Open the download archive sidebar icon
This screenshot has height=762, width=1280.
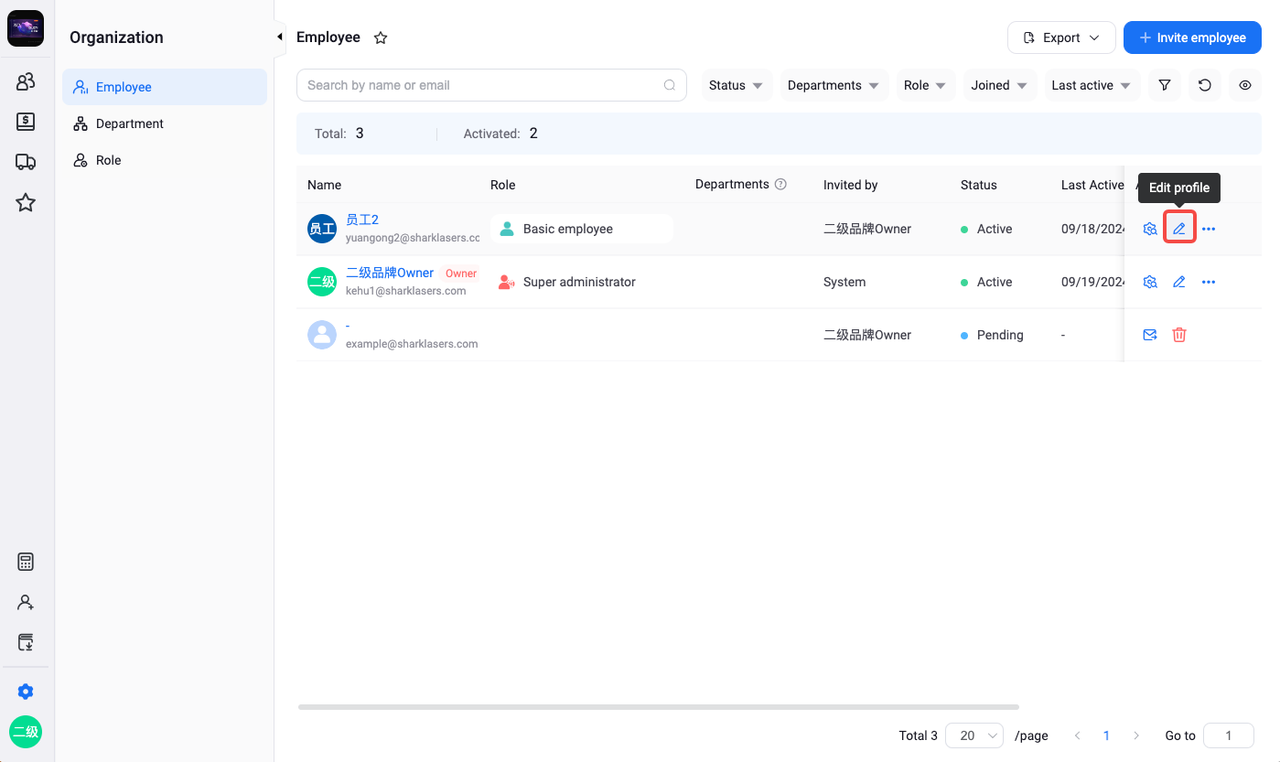pos(26,642)
